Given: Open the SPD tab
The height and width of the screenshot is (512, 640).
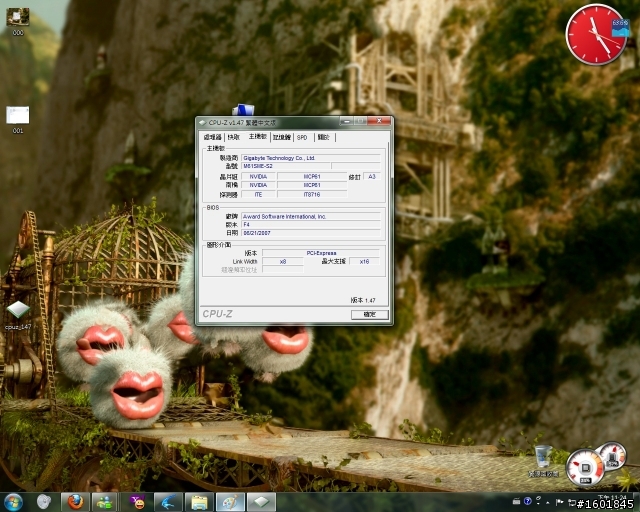Looking at the screenshot, I should (x=302, y=137).
